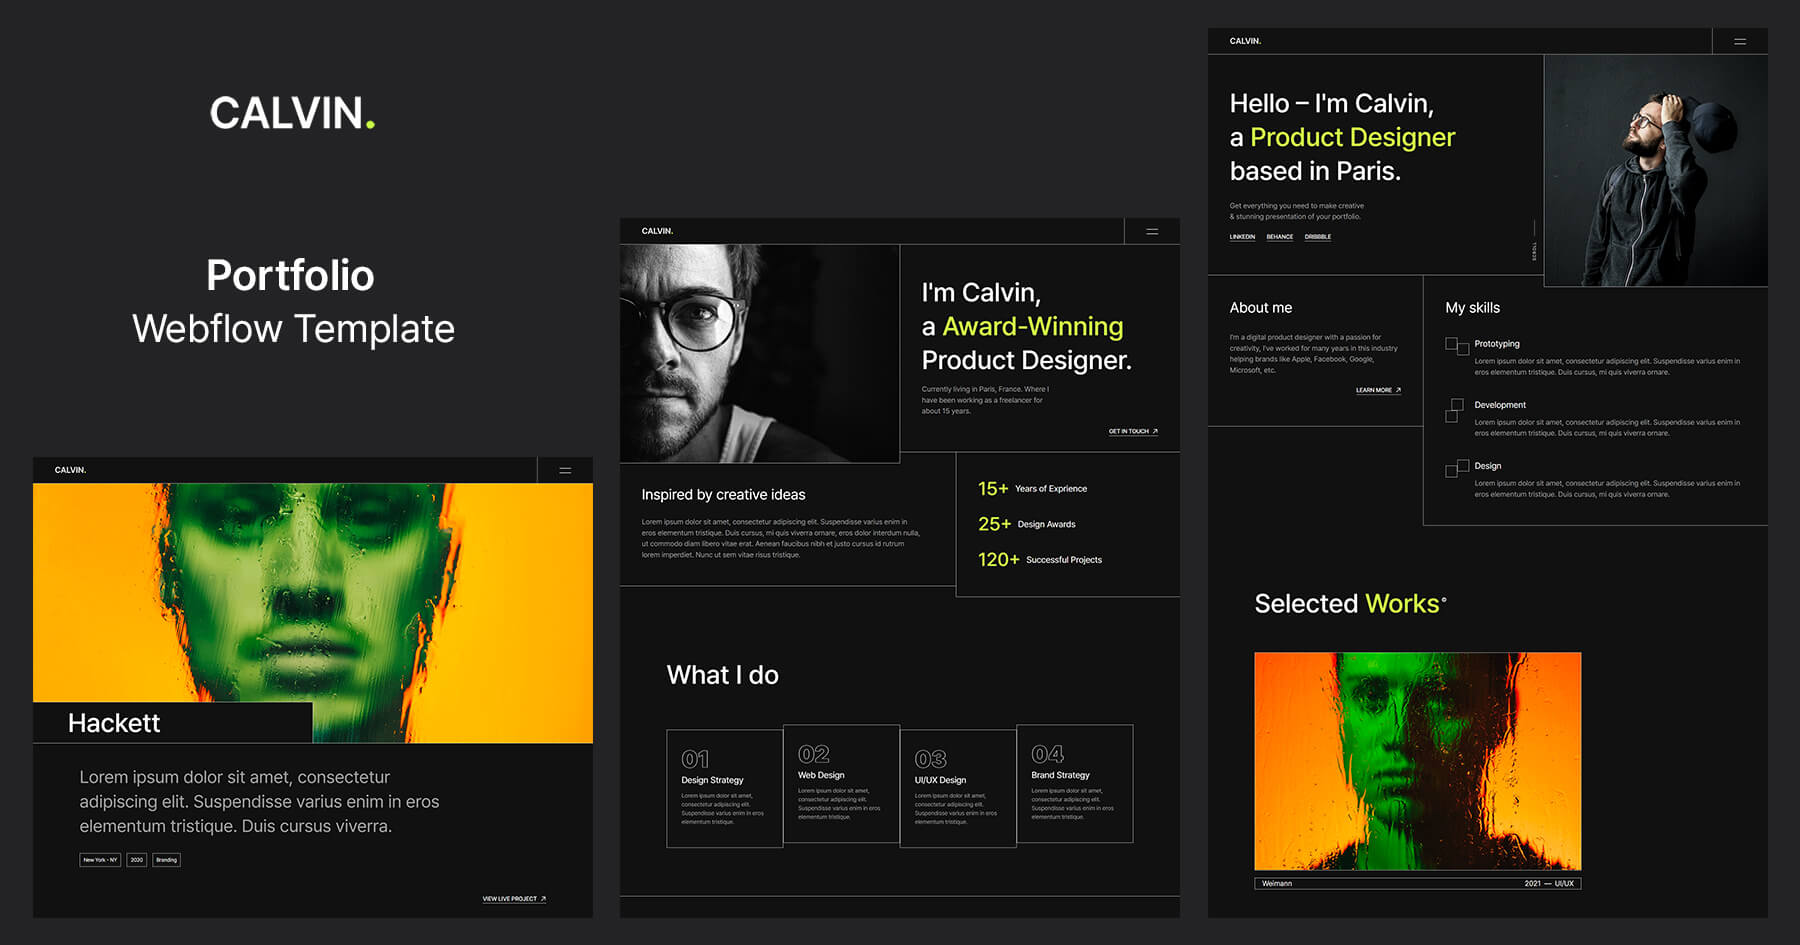The height and width of the screenshot is (945, 1800).
Task: Select the 'New York - NY' tag under Hackett
Action: 99,859
